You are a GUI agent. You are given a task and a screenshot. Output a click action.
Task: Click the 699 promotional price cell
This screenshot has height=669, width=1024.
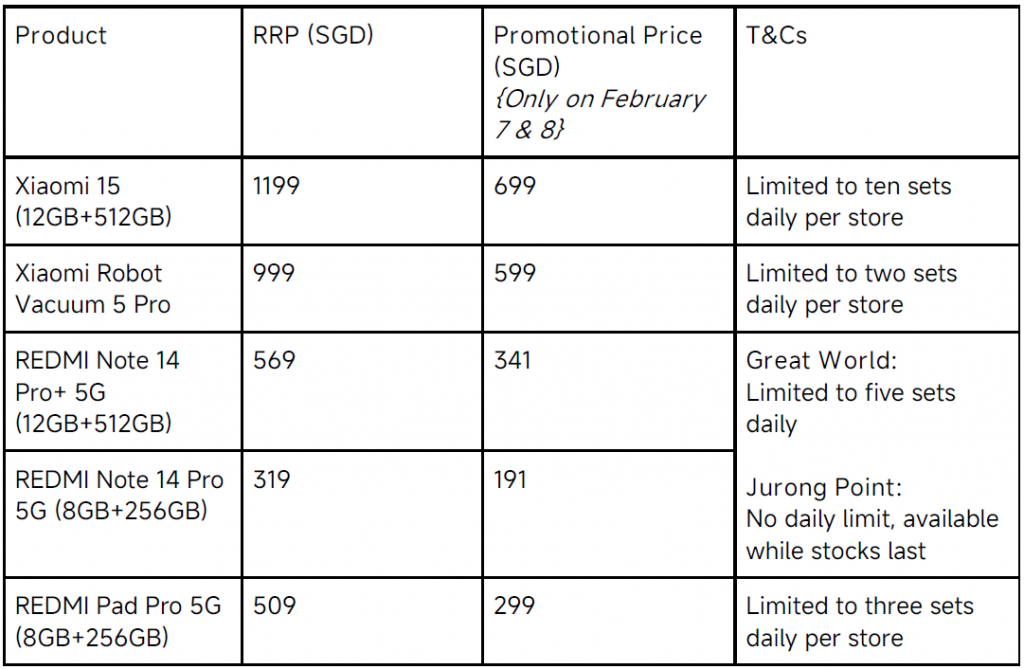609,201
